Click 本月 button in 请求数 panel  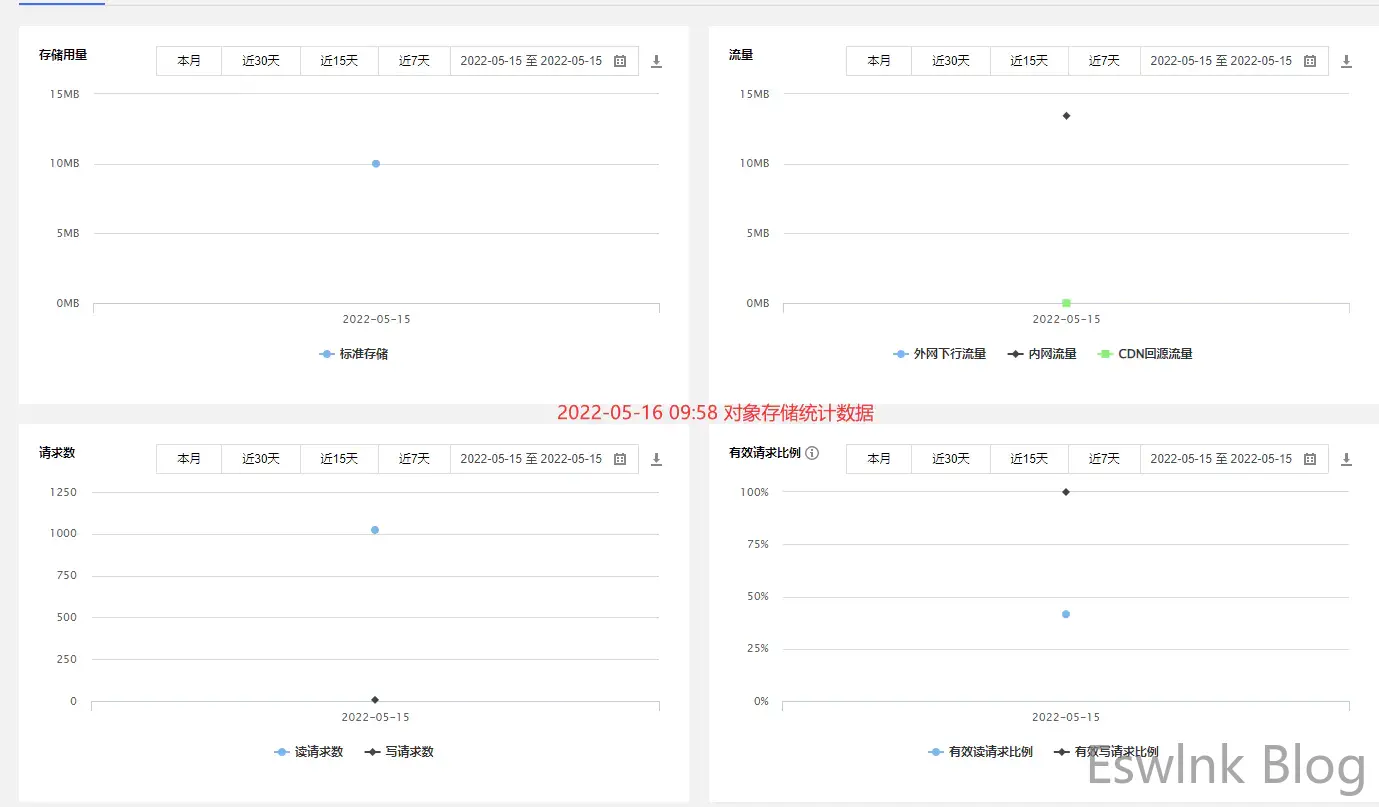189,459
